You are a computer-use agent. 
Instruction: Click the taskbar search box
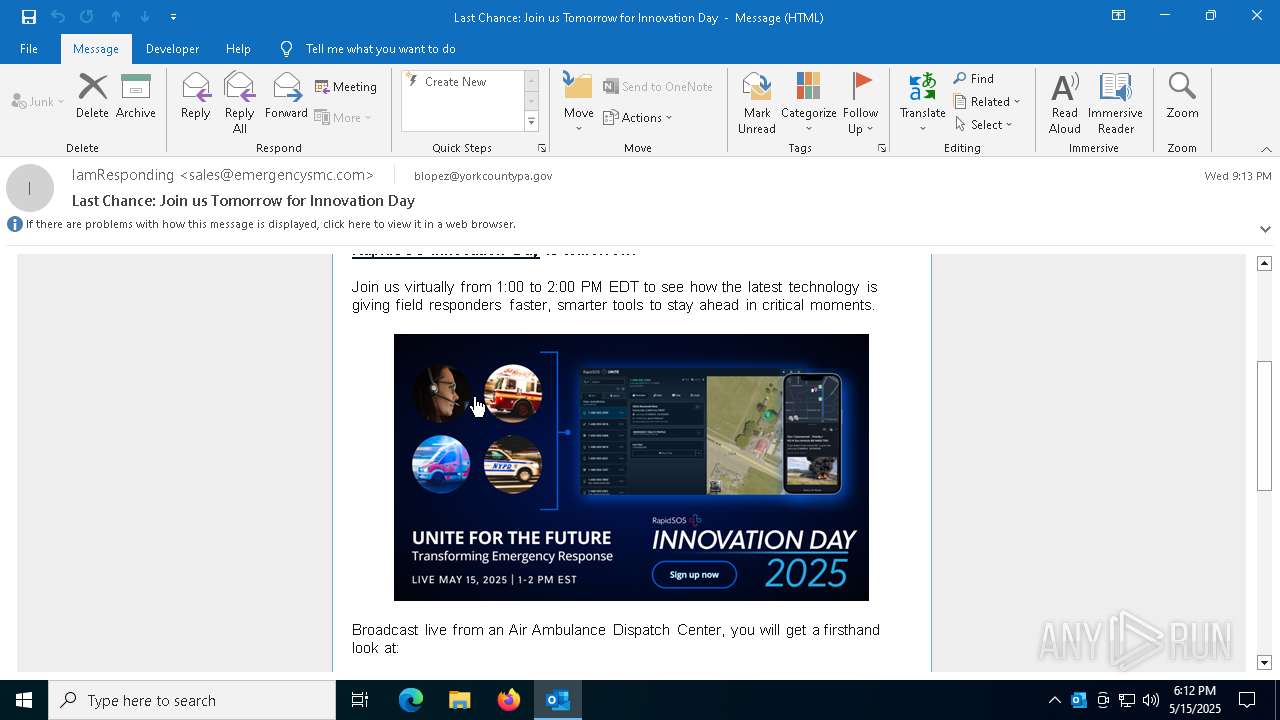(192, 700)
